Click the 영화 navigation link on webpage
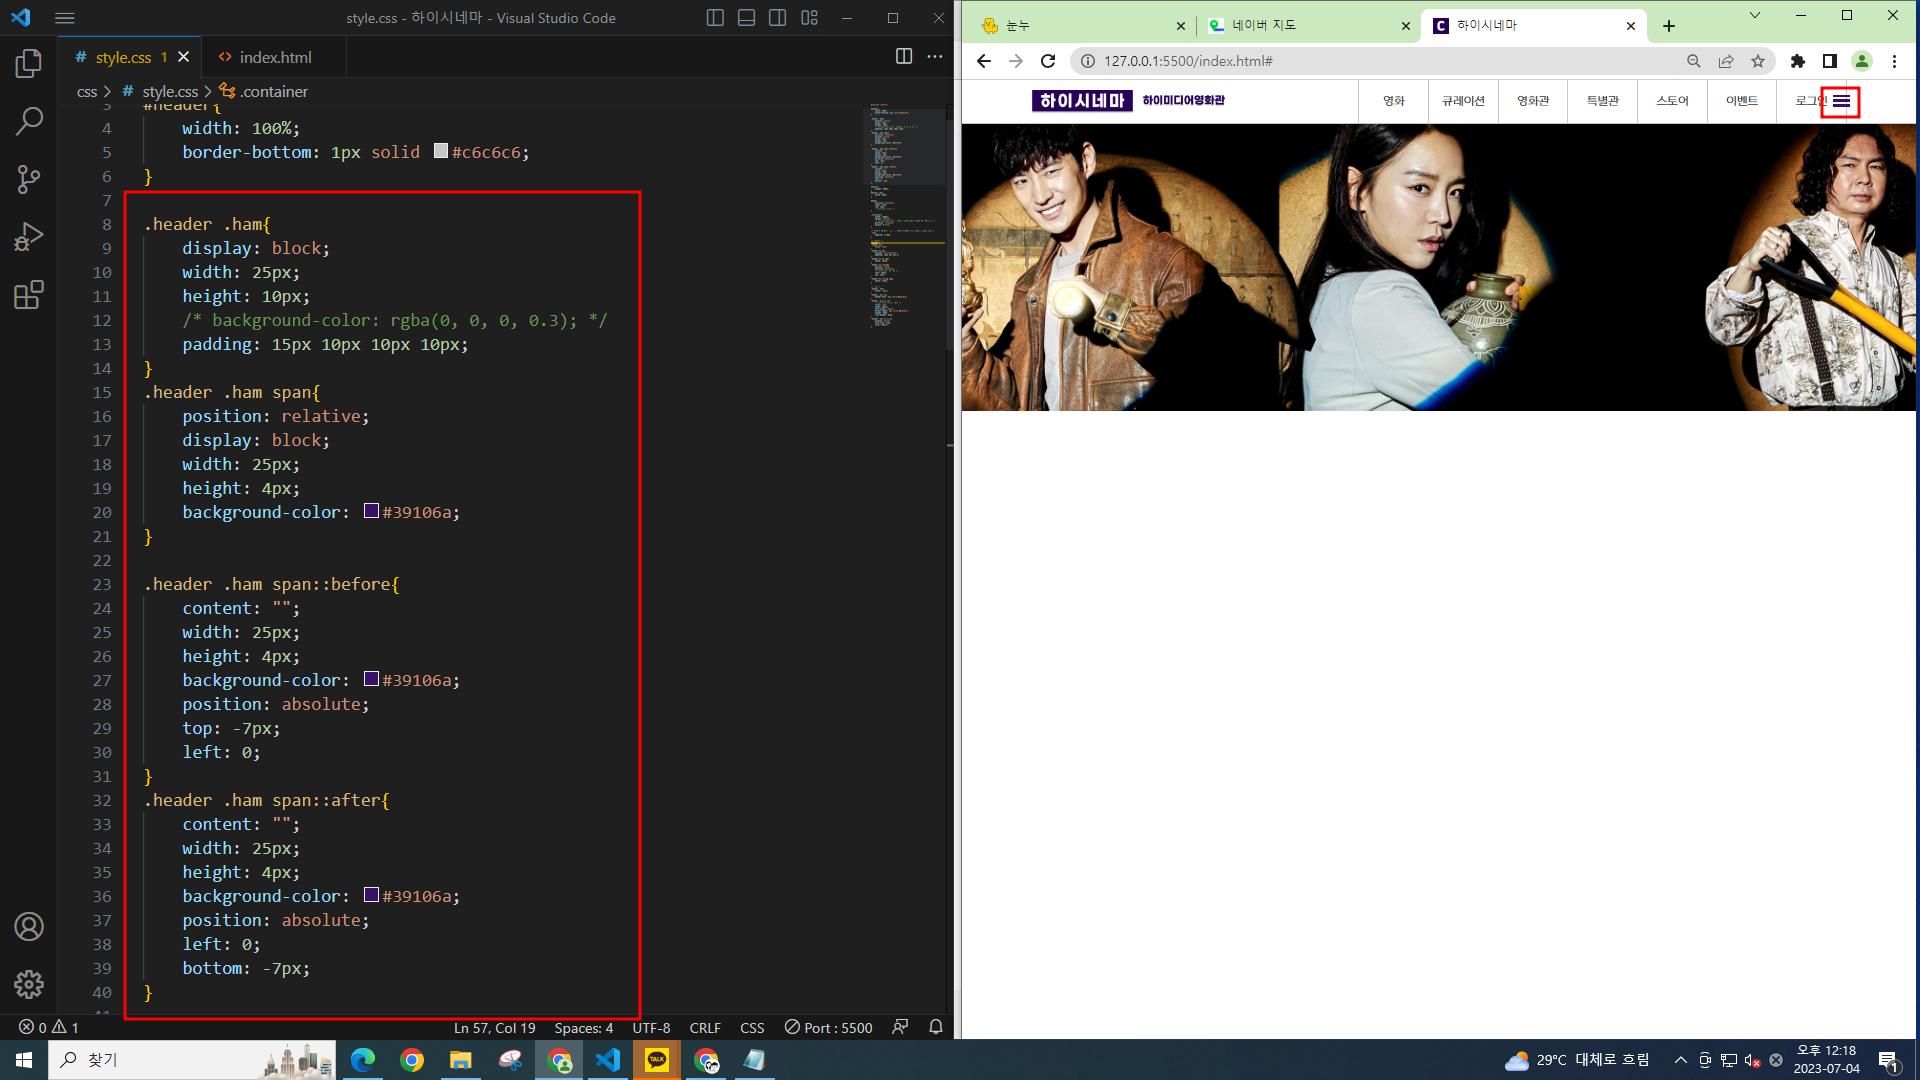Screen dimensions: 1920x1080 1393,101
